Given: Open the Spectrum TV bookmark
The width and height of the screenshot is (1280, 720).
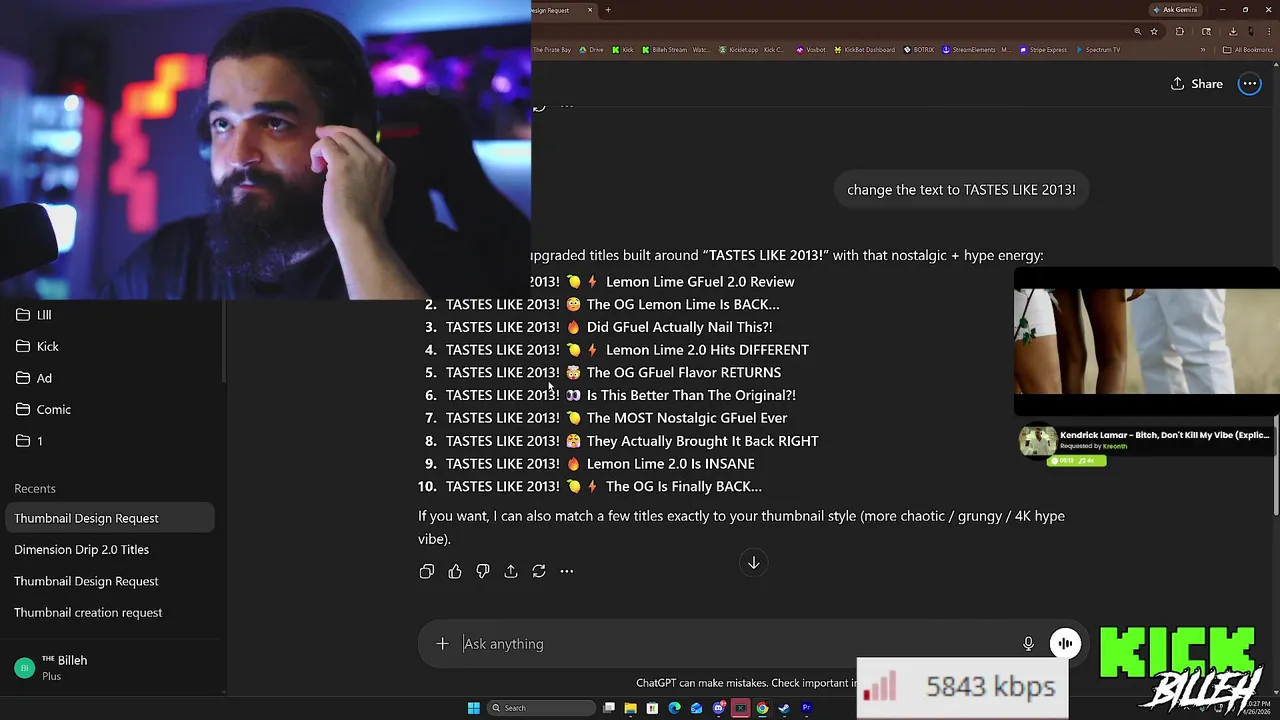Looking at the screenshot, I should 1099,50.
